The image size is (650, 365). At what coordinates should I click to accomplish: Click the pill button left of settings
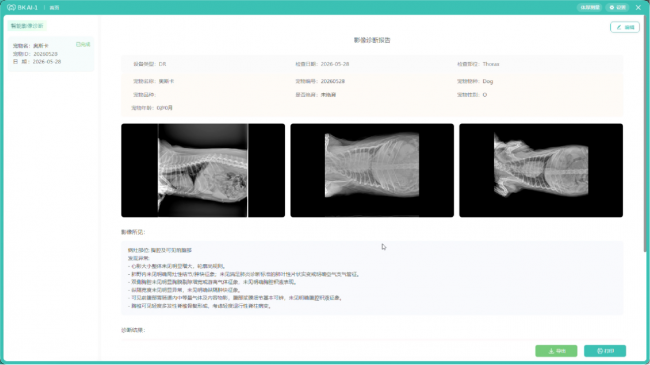point(590,7)
